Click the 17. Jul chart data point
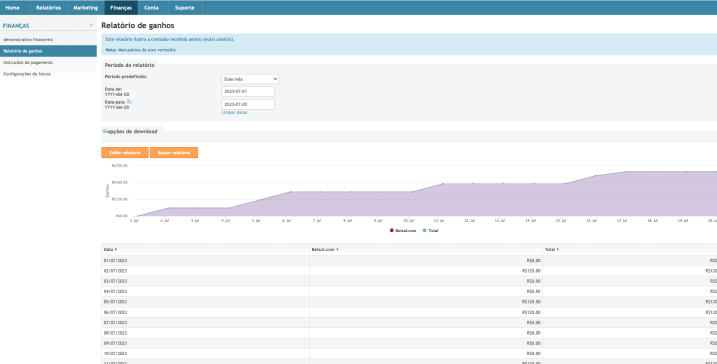Image resolution: width=717 pixels, height=364 pixels. coord(626,171)
